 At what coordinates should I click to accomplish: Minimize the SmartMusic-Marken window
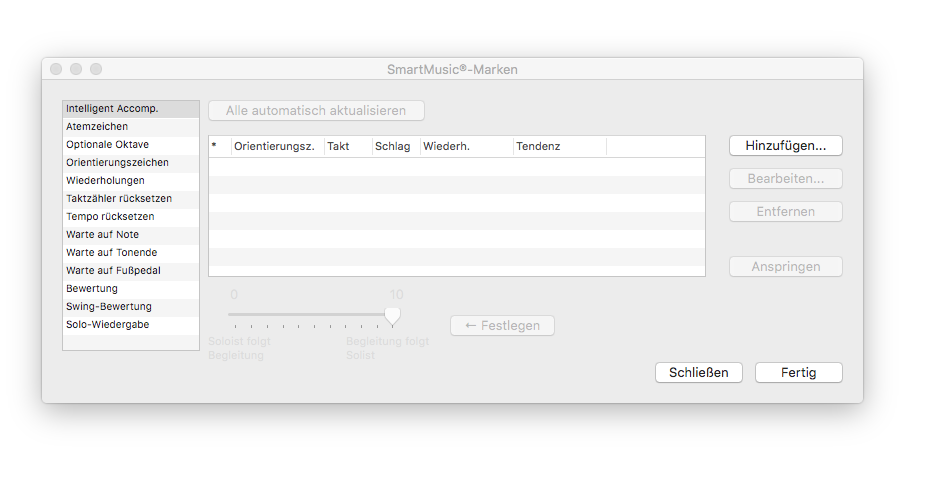coord(76,69)
